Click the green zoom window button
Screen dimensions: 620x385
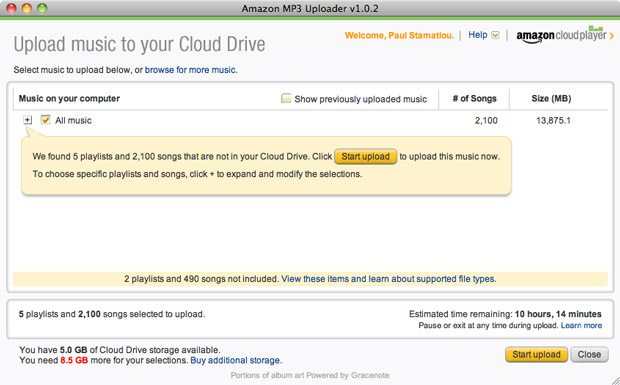(42, 8)
